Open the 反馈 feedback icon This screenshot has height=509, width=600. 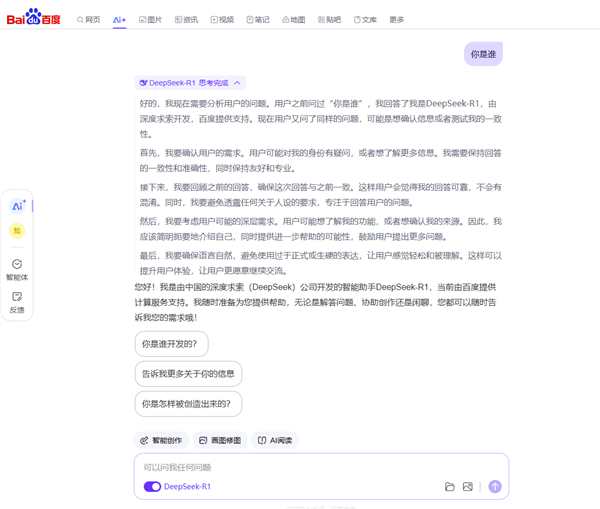point(17,301)
